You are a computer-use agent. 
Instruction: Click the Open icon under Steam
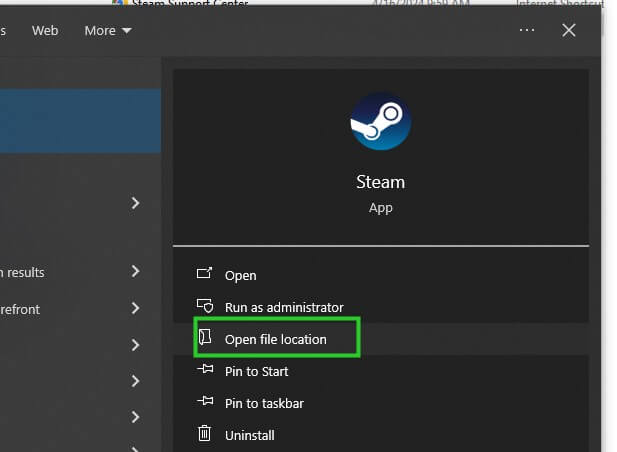(205, 275)
